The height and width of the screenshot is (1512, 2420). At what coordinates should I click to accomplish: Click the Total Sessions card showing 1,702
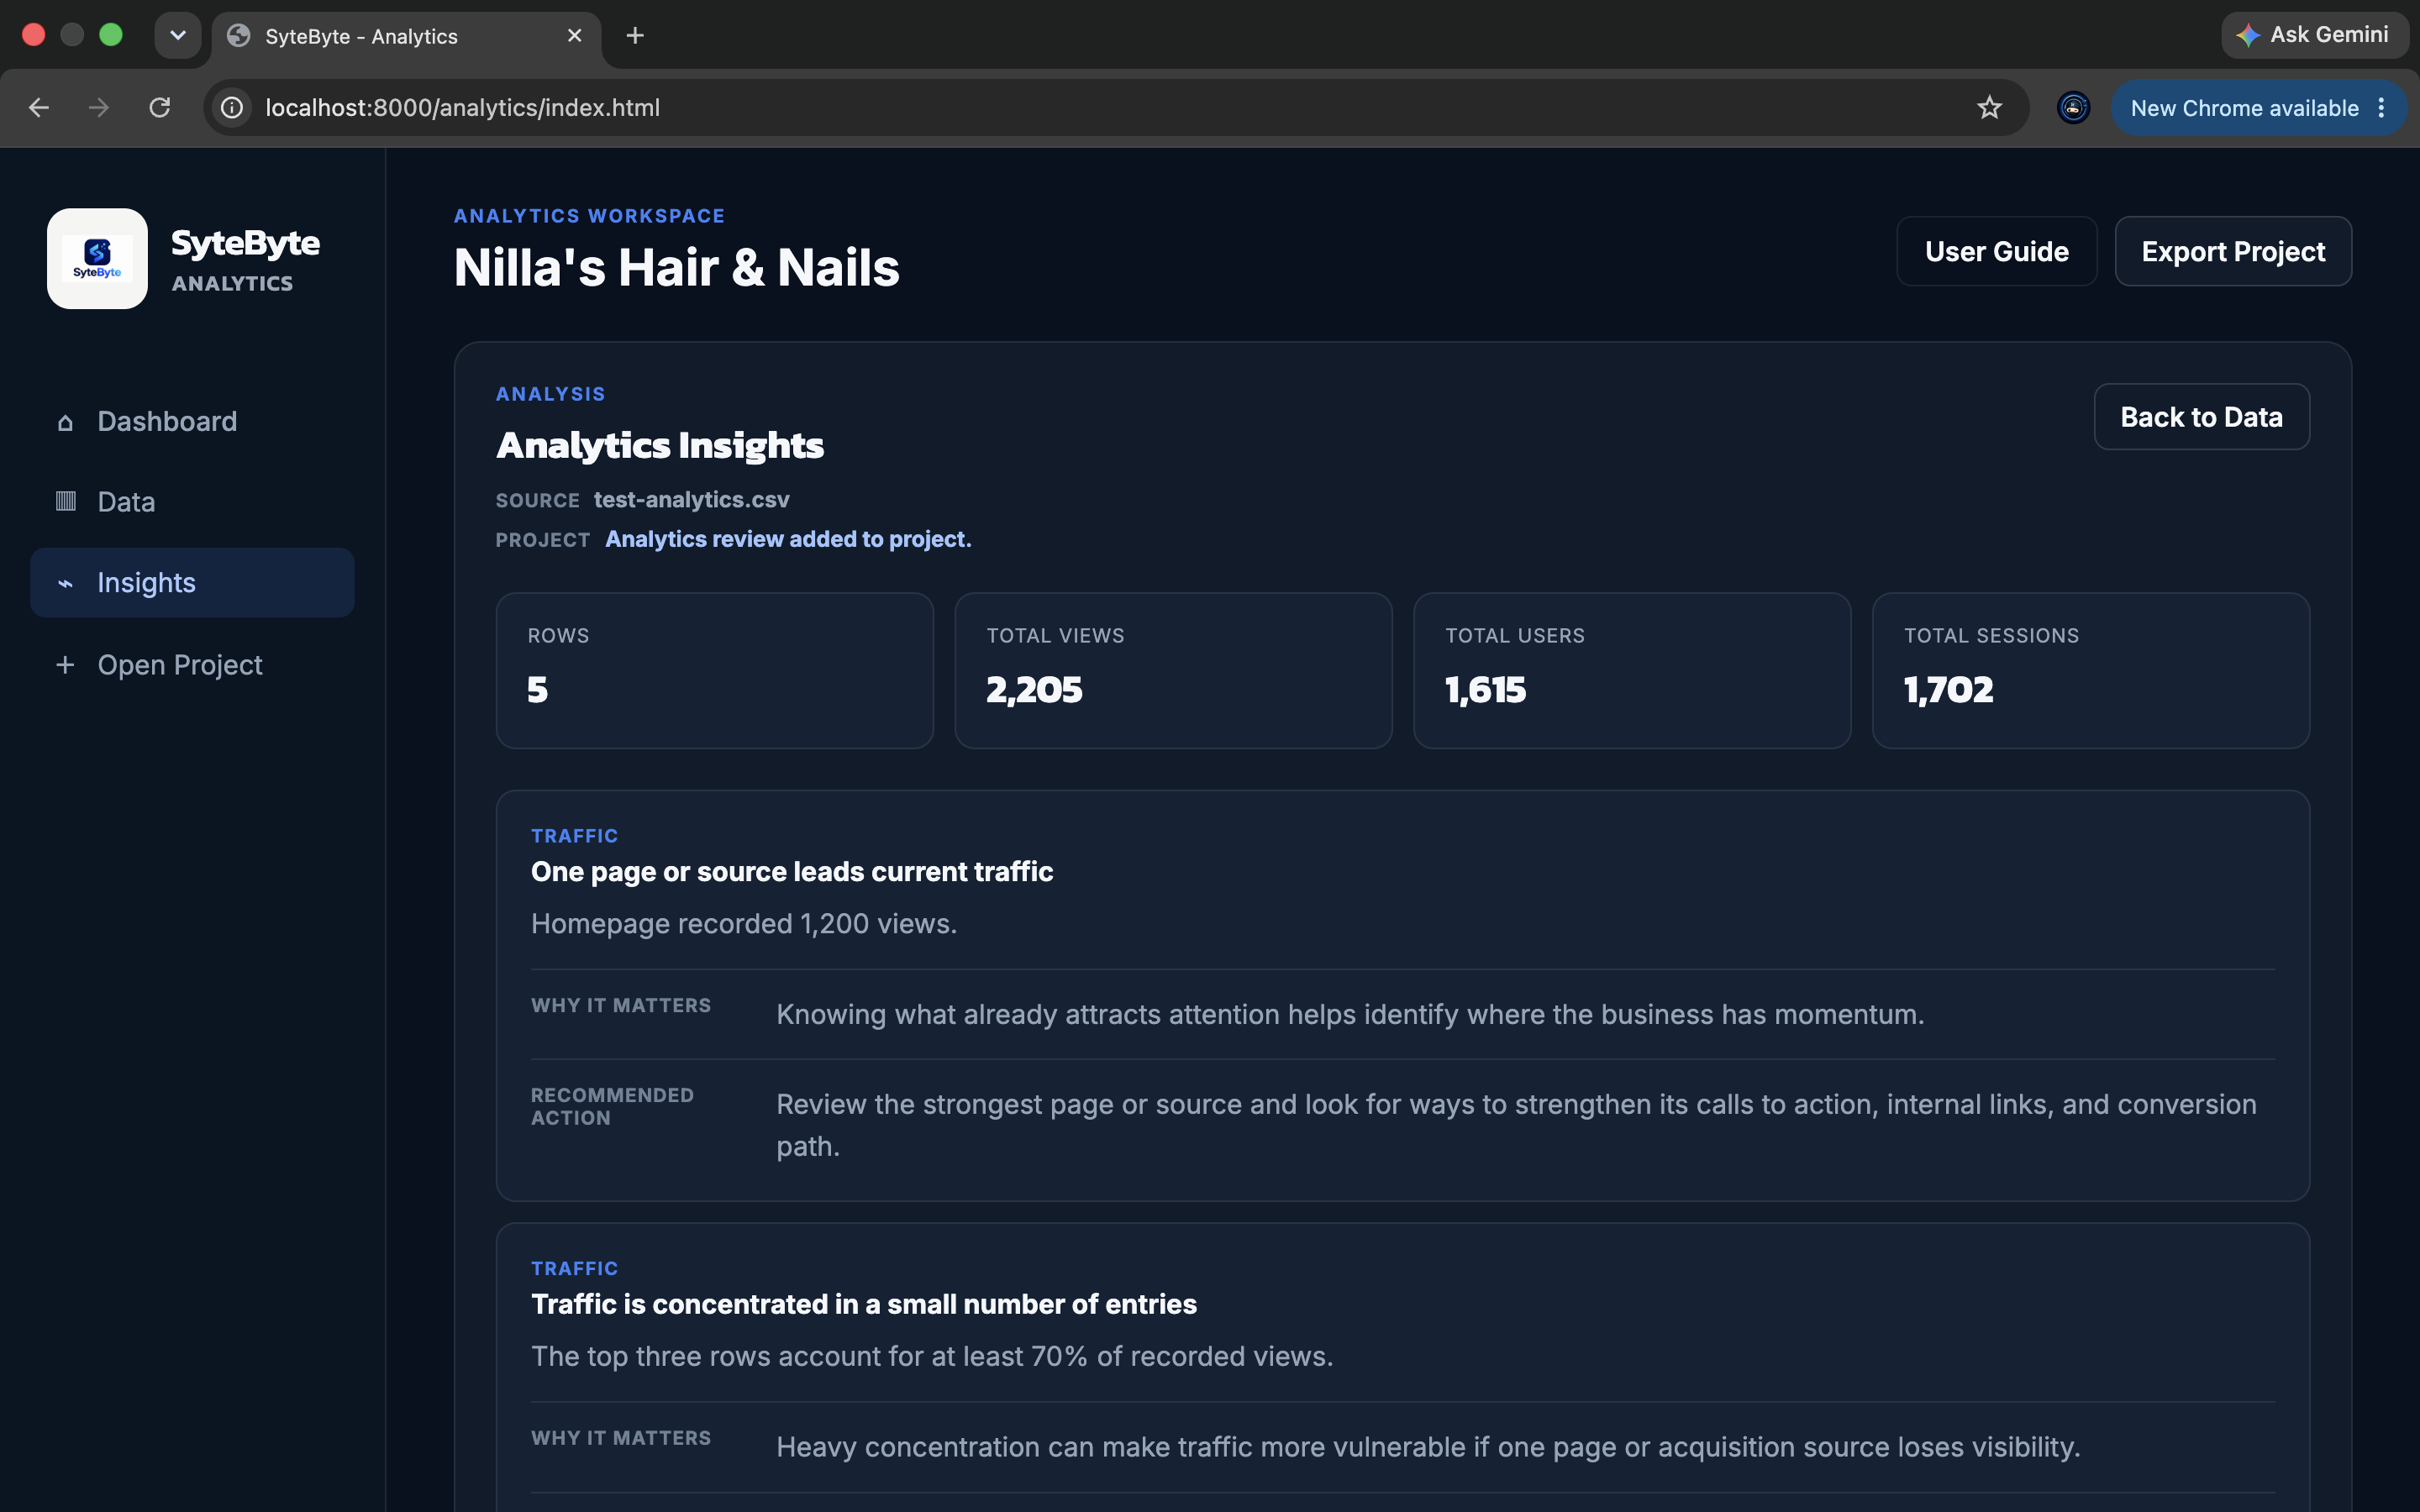(2091, 671)
